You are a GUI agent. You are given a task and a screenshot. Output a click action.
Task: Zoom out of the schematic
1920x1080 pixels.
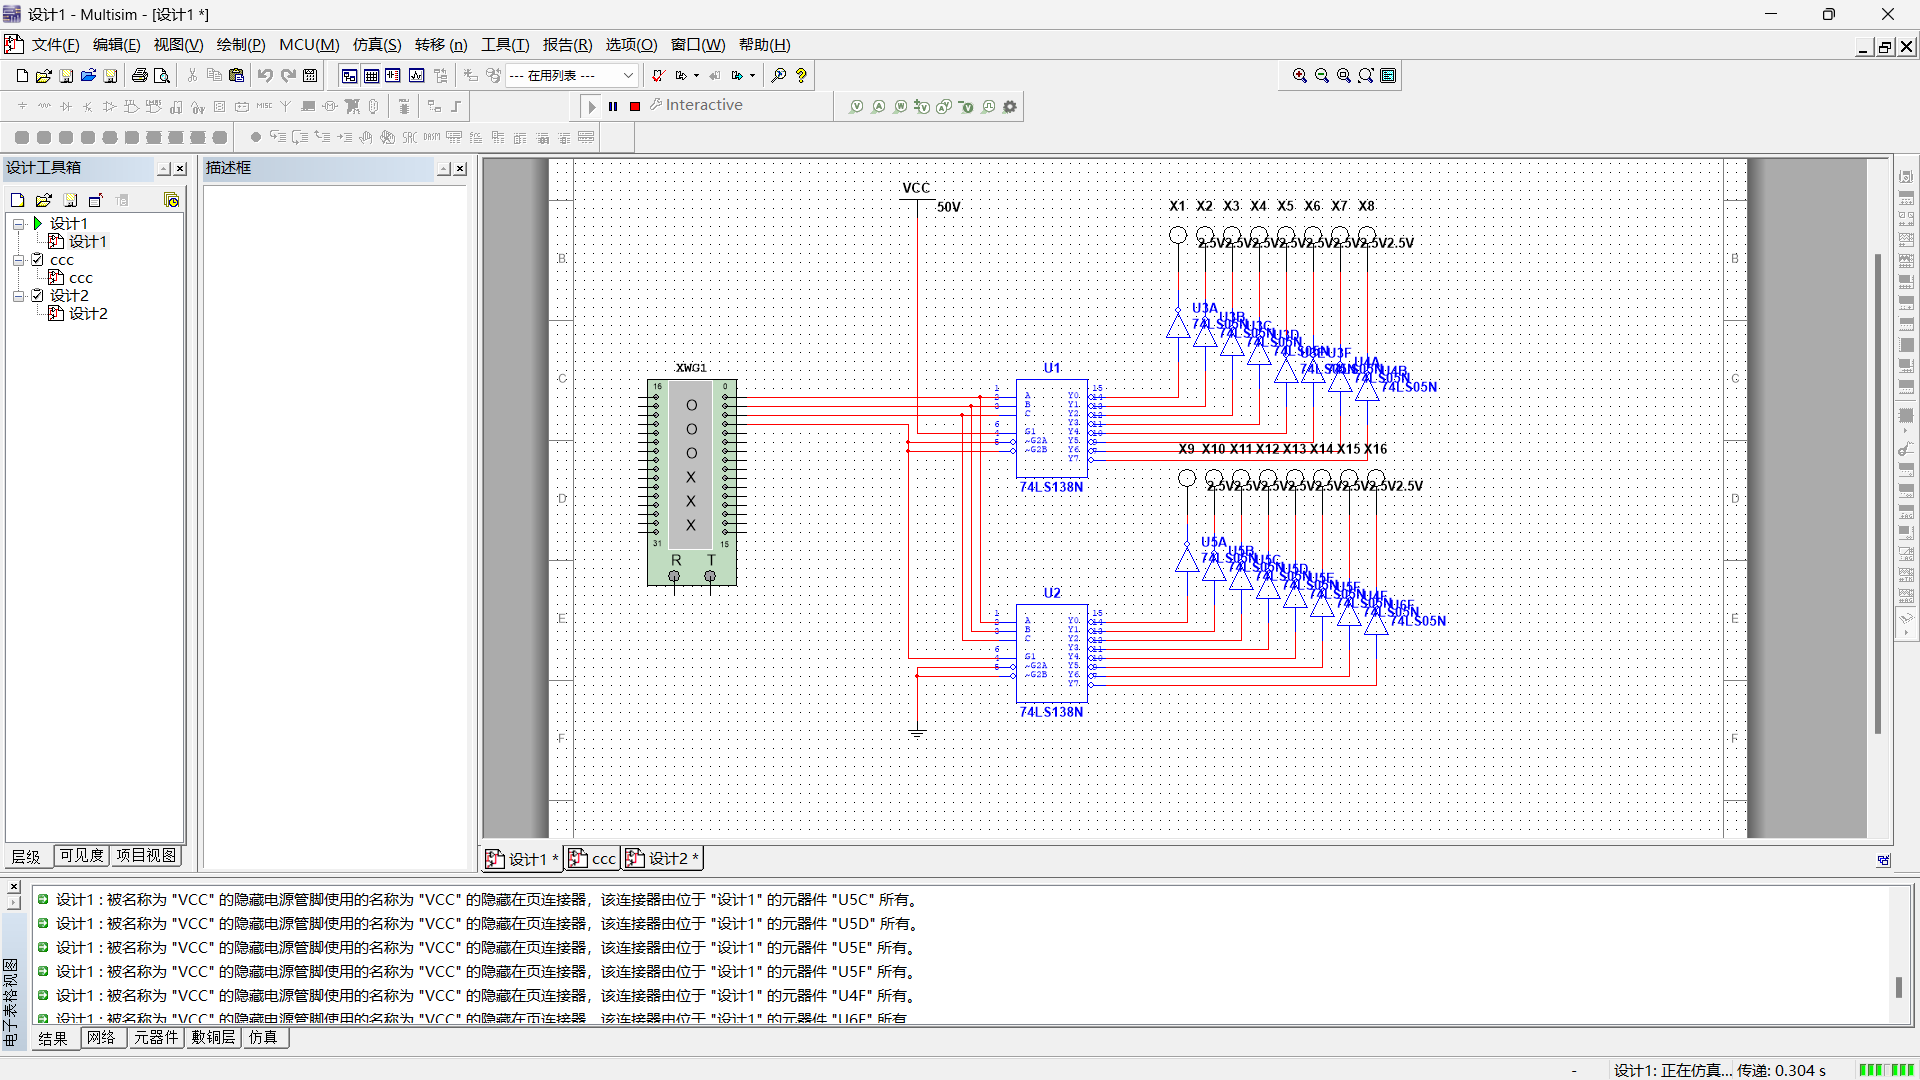click(1322, 76)
